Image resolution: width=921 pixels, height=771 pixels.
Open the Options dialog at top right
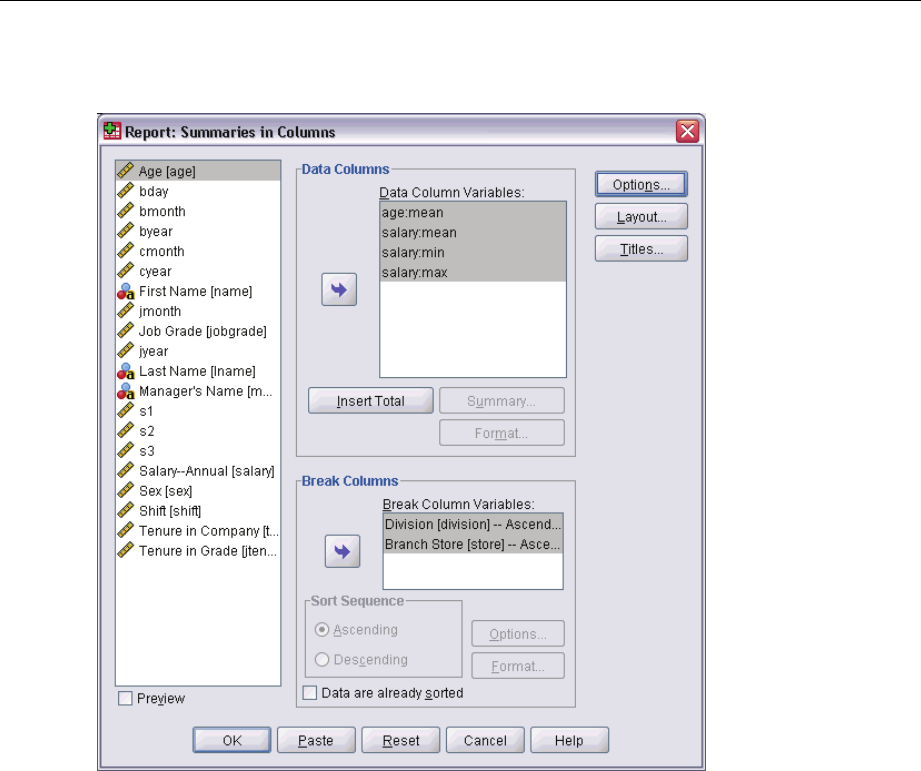pyautogui.click(x=641, y=184)
